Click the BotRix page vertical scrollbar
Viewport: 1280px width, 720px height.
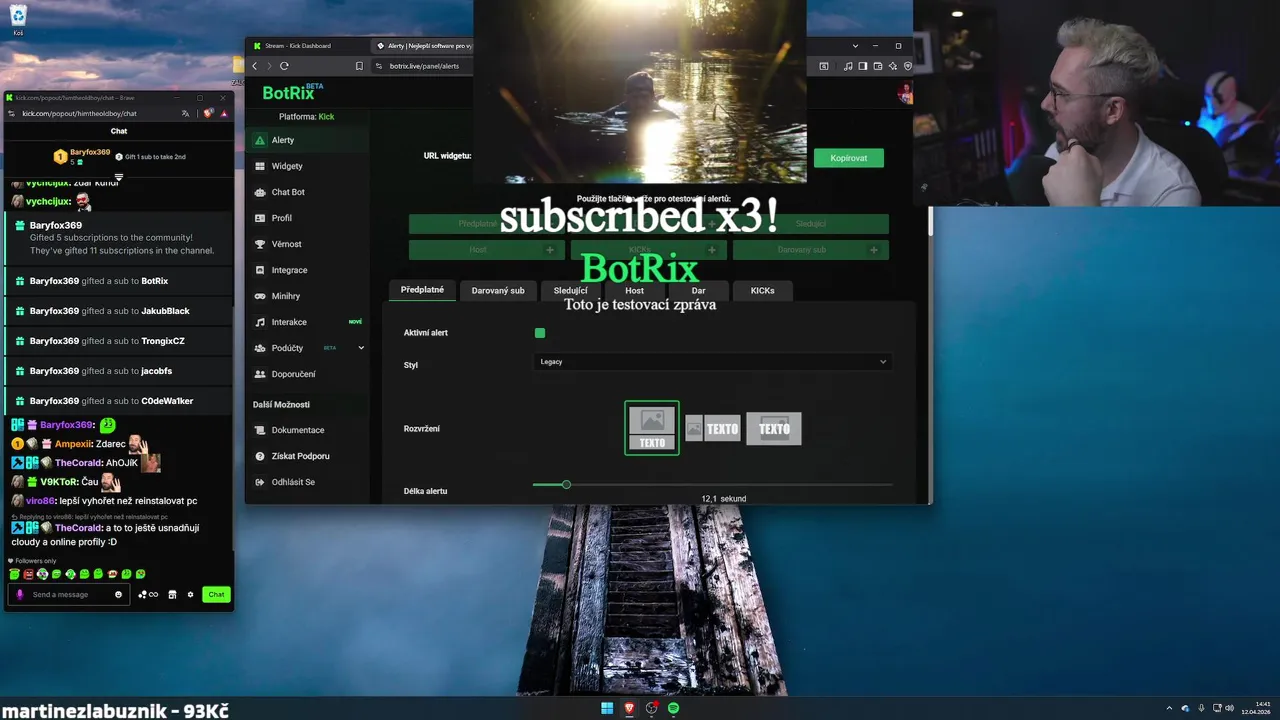[931, 222]
